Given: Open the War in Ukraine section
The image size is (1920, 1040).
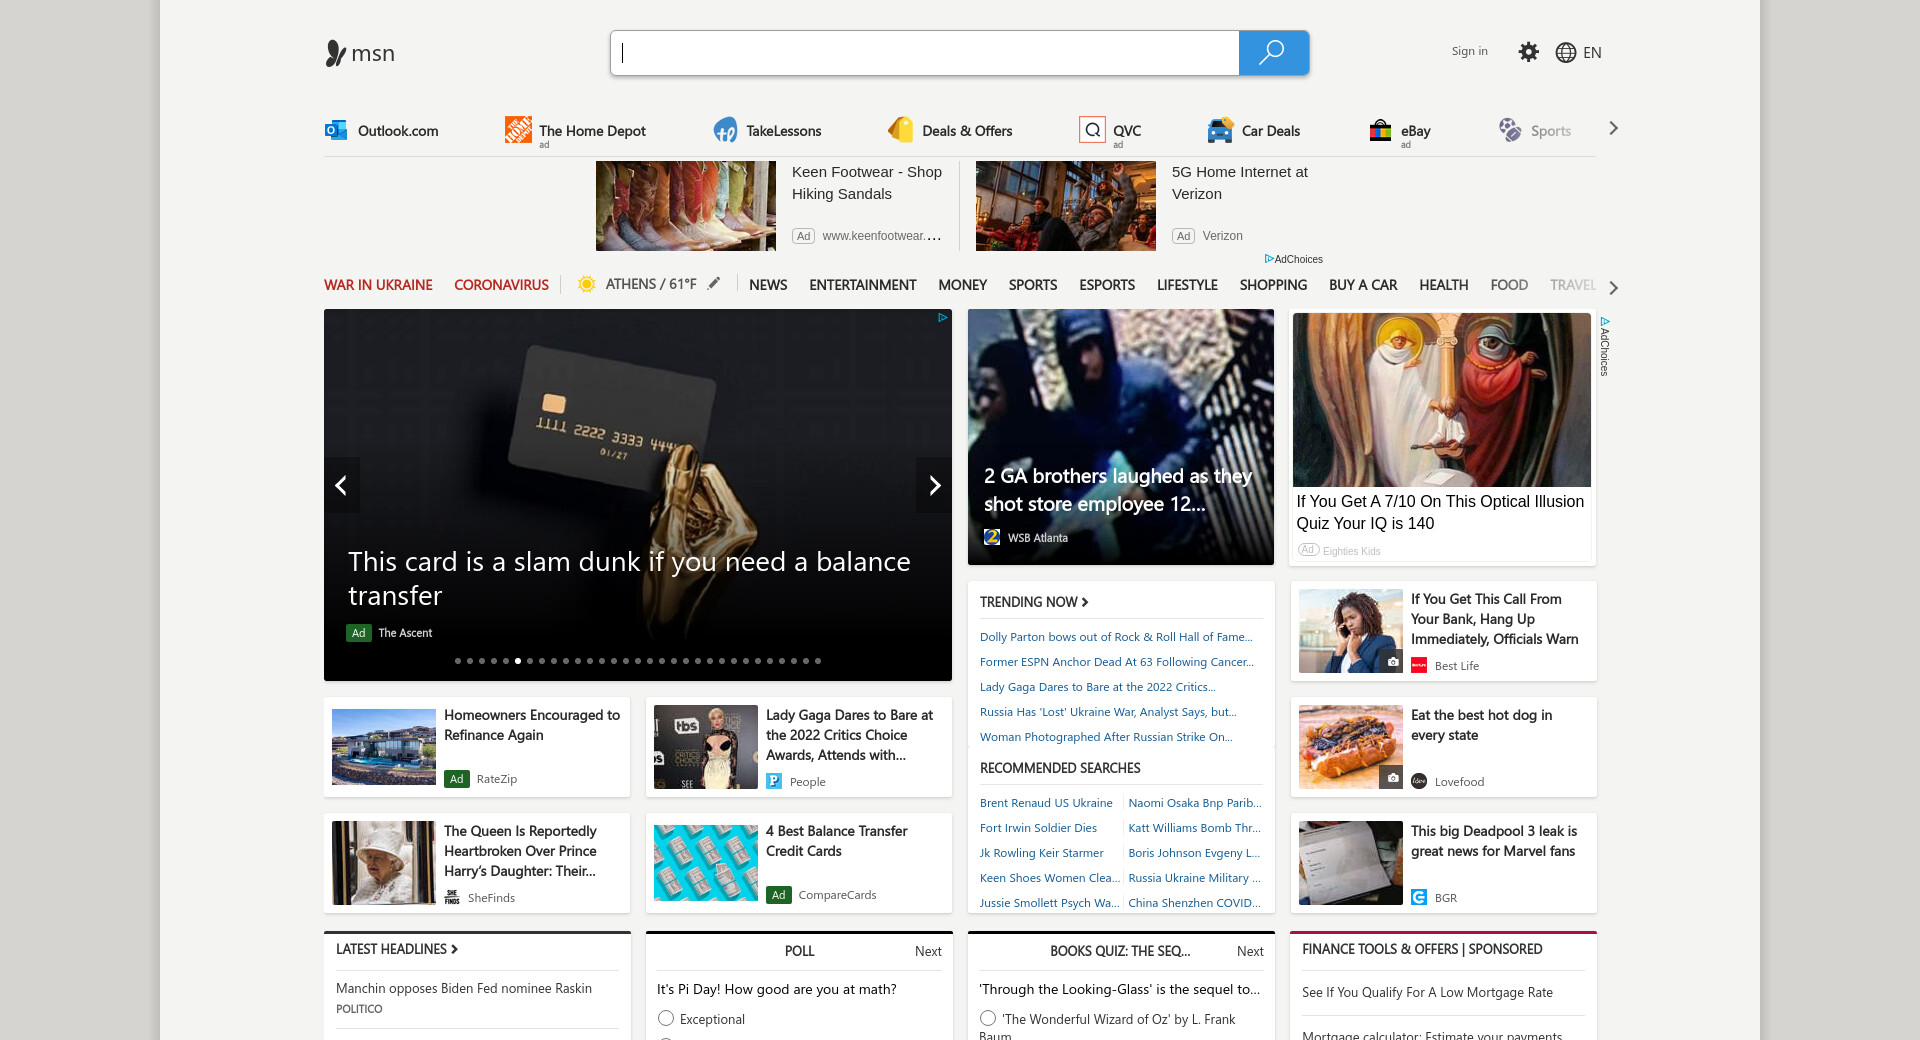Looking at the screenshot, I should click(x=378, y=285).
